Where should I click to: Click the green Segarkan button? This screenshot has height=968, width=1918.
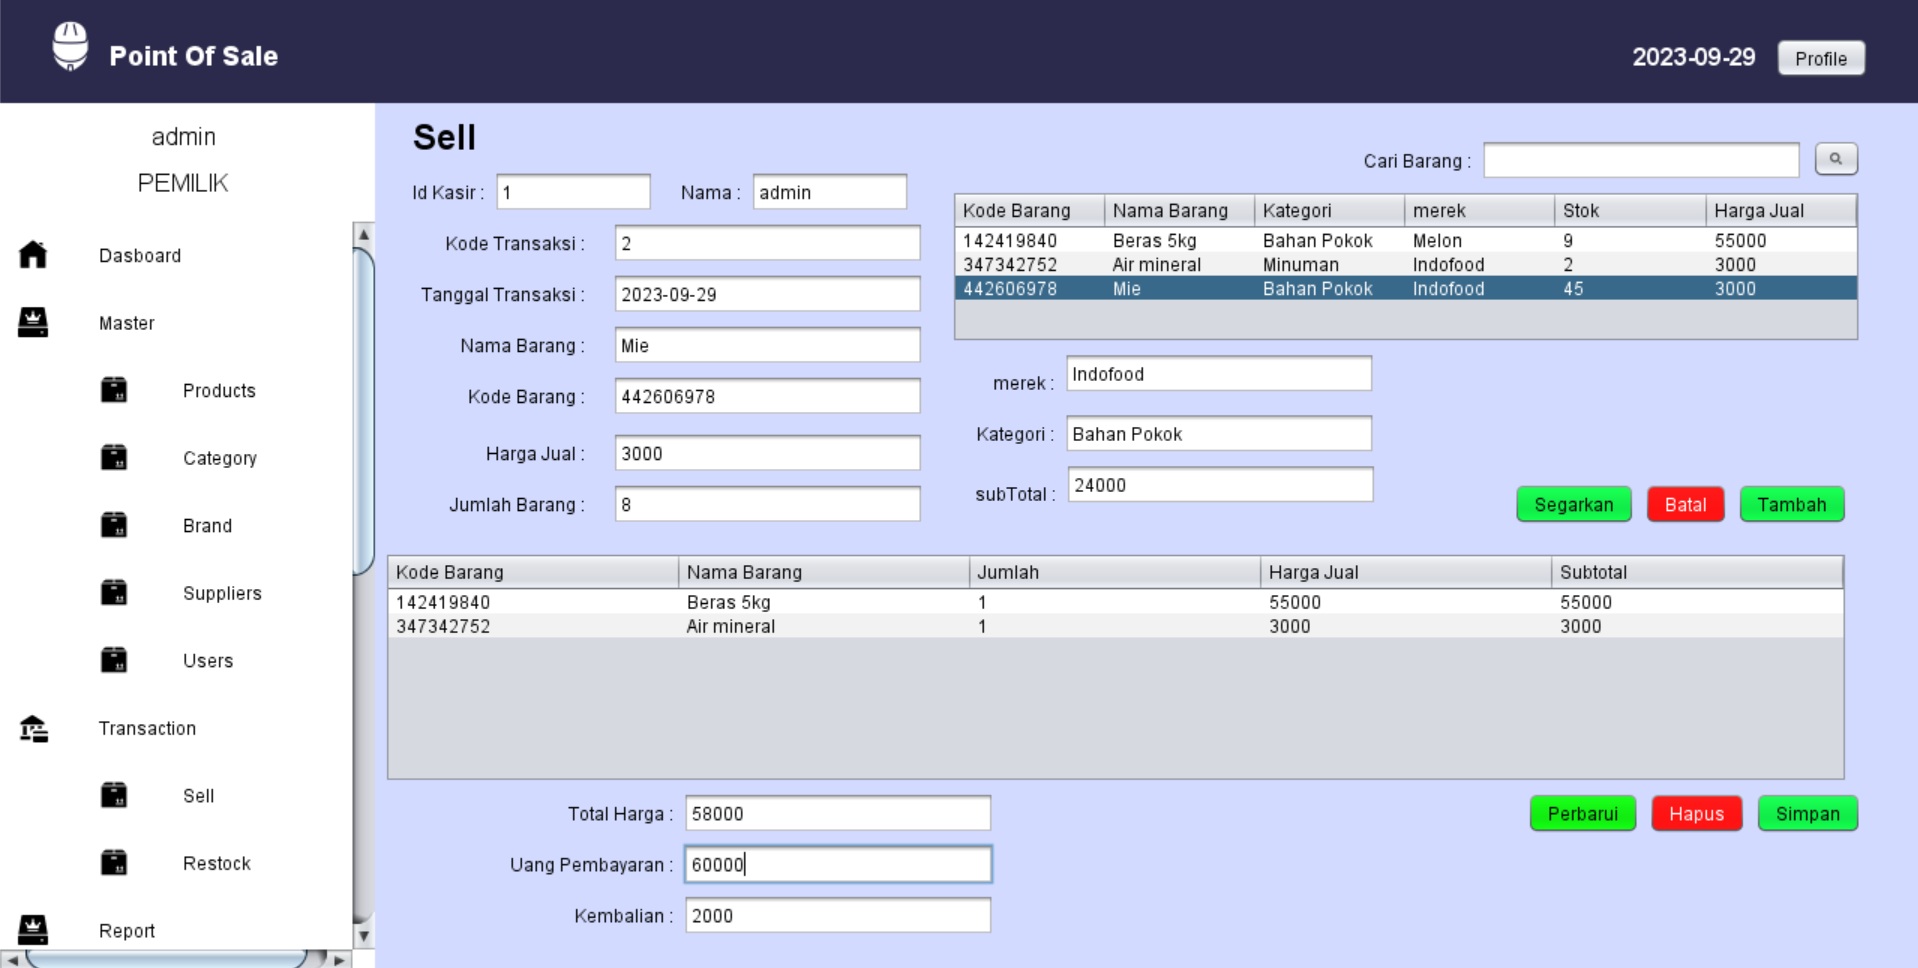(x=1574, y=505)
